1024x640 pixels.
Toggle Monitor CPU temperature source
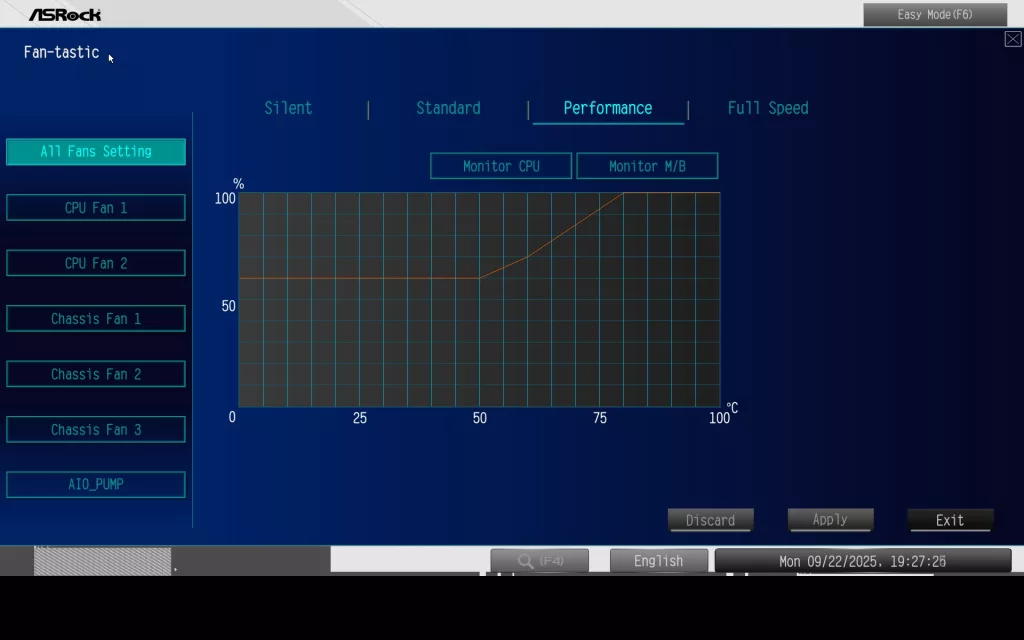(501, 166)
